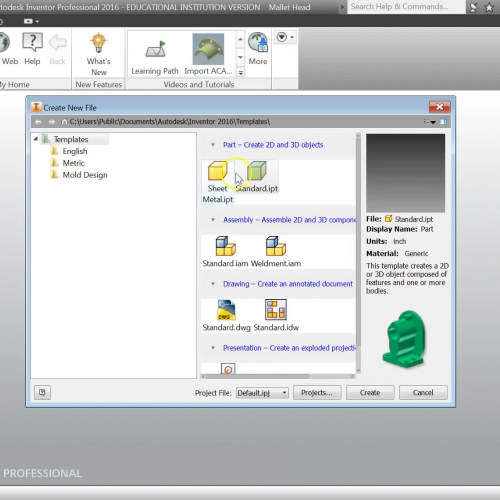Viewport: 500px width, 500px height.
Task: Click the template list horizontal scrollbar
Action: pos(257,376)
